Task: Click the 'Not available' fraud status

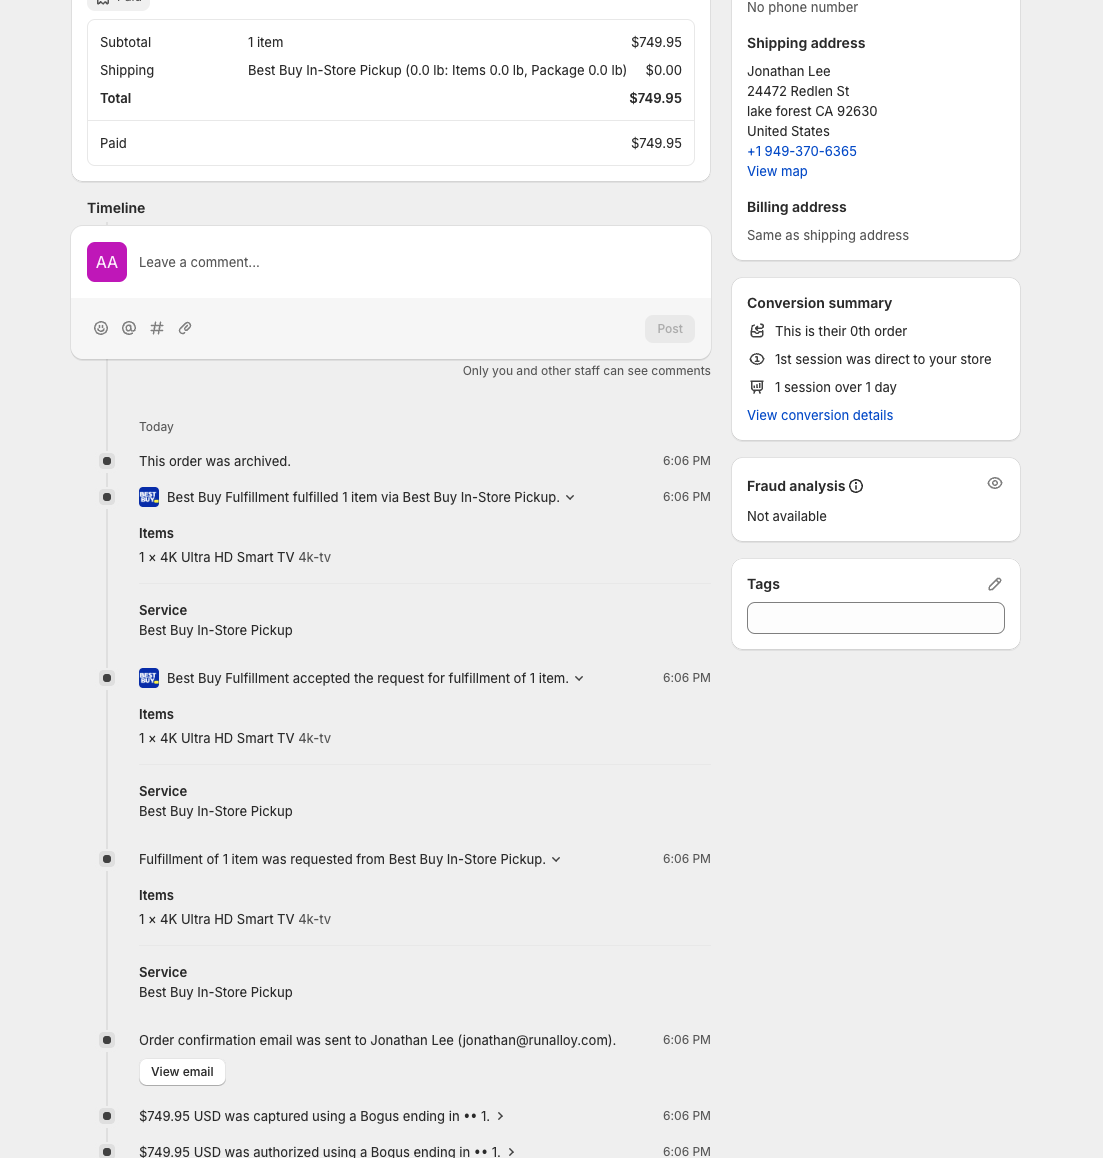Action: point(786,517)
